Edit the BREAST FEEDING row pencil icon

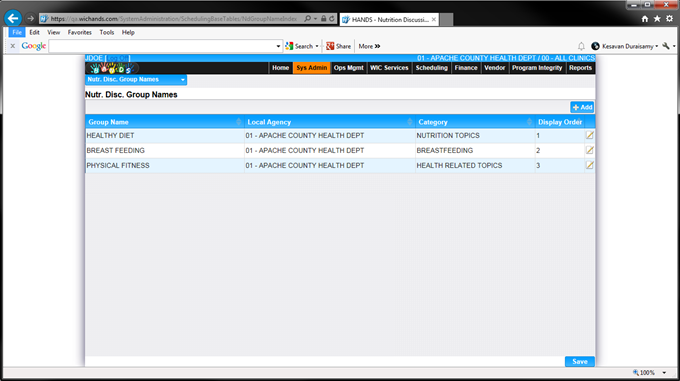pyautogui.click(x=589, y=150)
